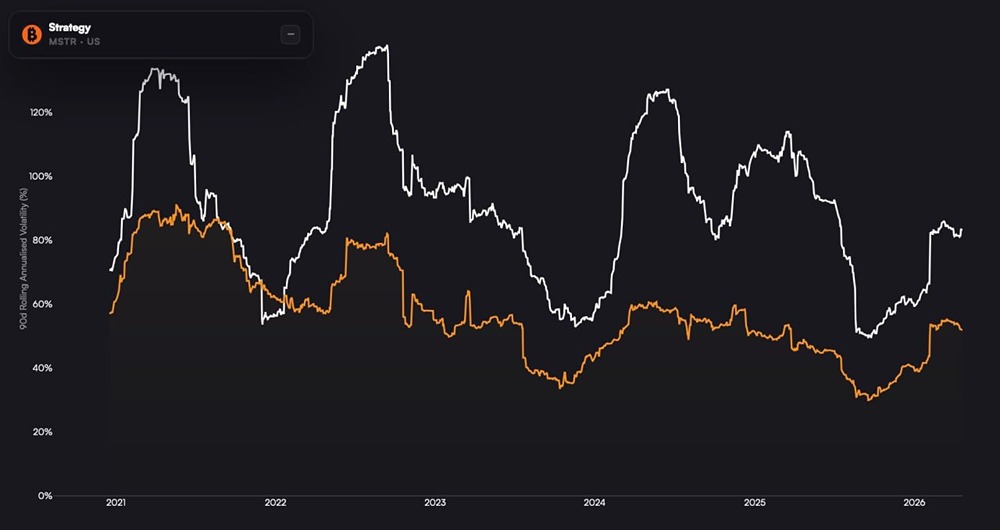Image resolution: width=1000 pixels, height=530 pixels.
Task: Click the orange Bitcoin logo icon
Action: click(x=32, y=34)
